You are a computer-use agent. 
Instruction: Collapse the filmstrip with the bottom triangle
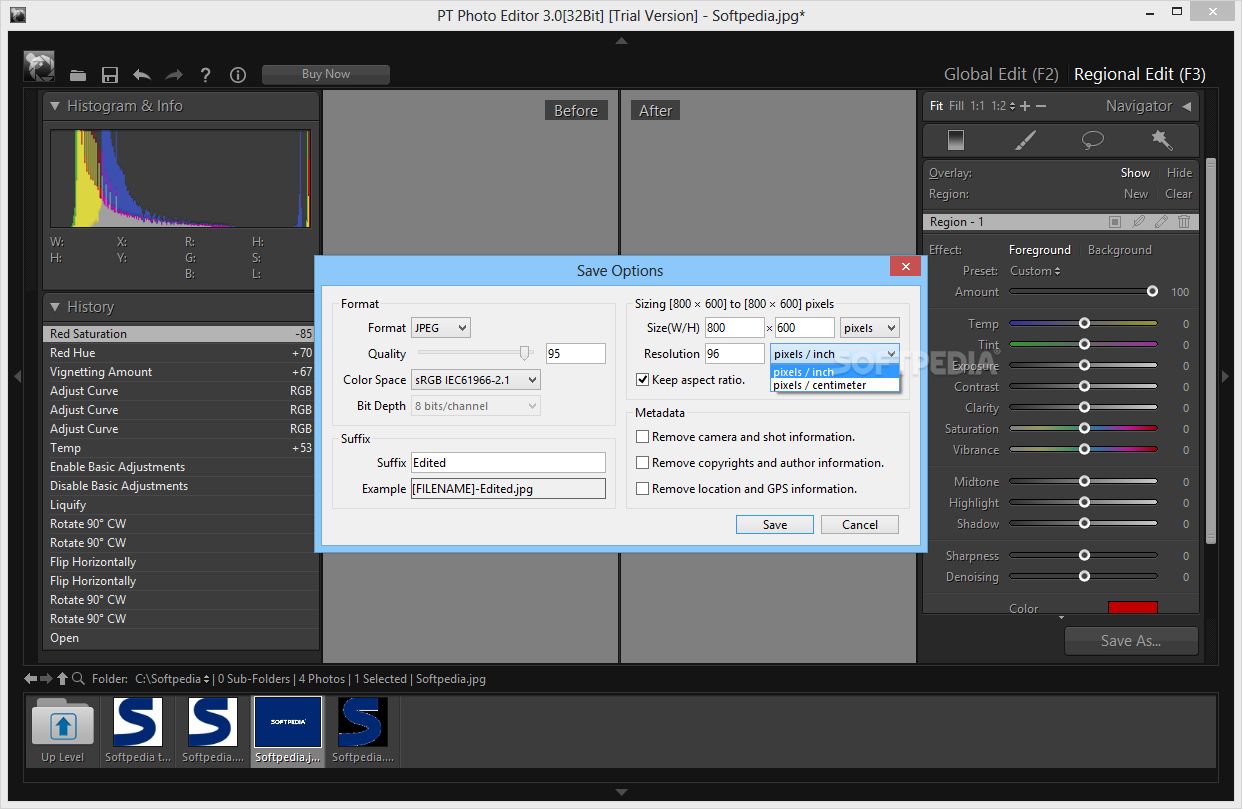click(621, 792)
